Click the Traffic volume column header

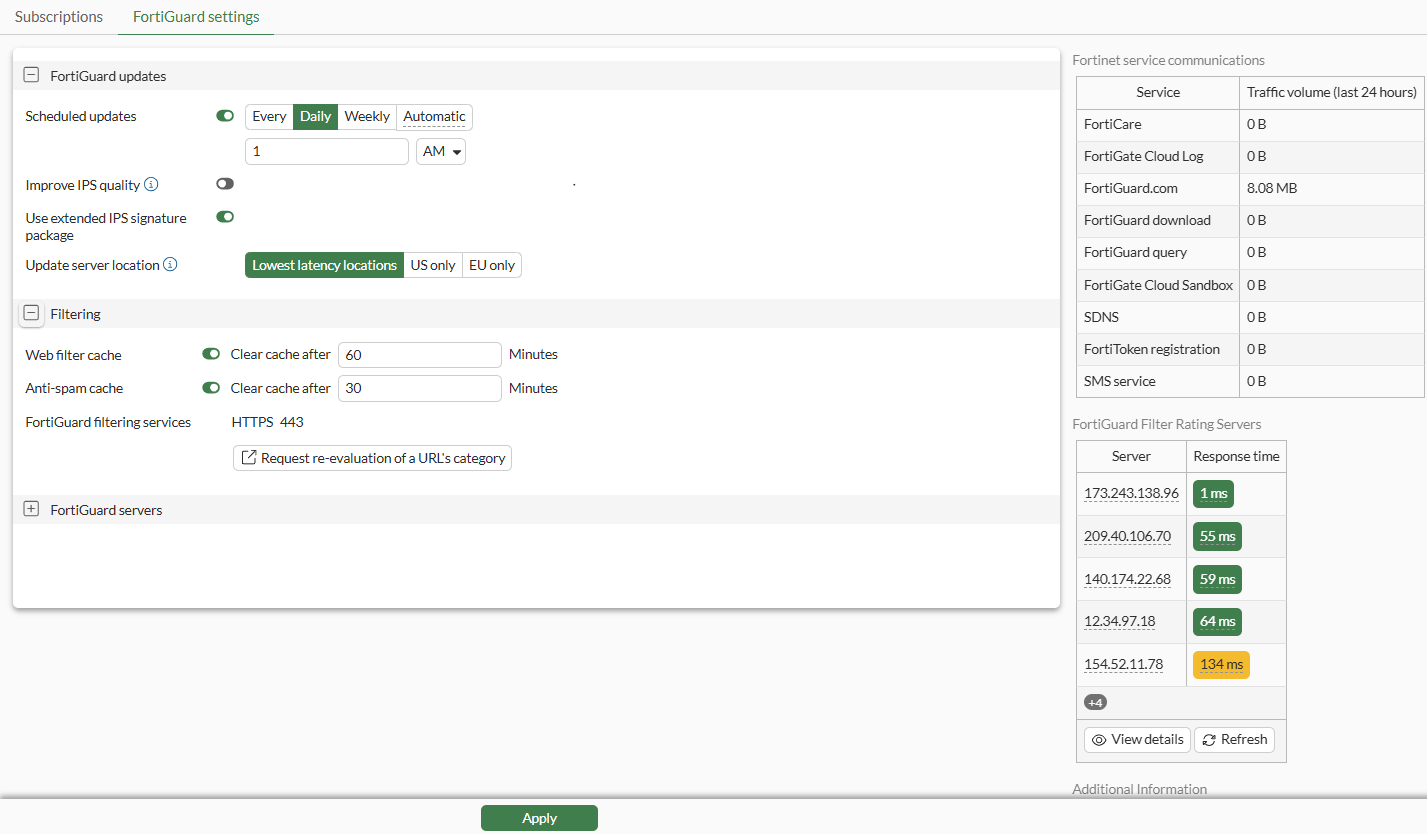[x=1332, y=92]
